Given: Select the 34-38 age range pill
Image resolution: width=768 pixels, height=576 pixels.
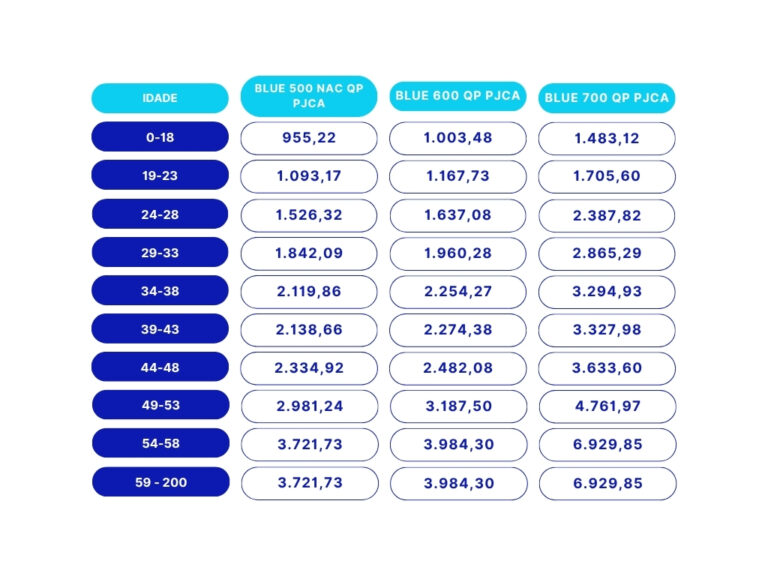Looking at the screenshot, I should point(160,292).
